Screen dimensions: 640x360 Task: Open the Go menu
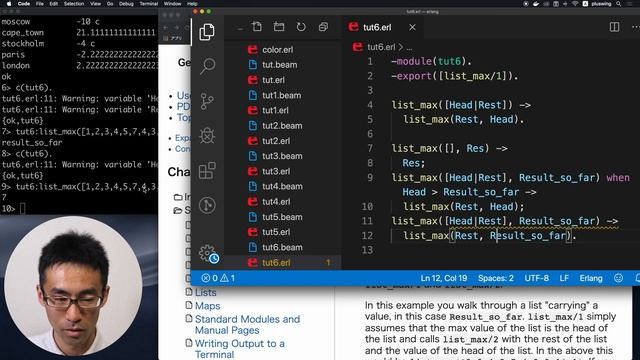point(110,4)
